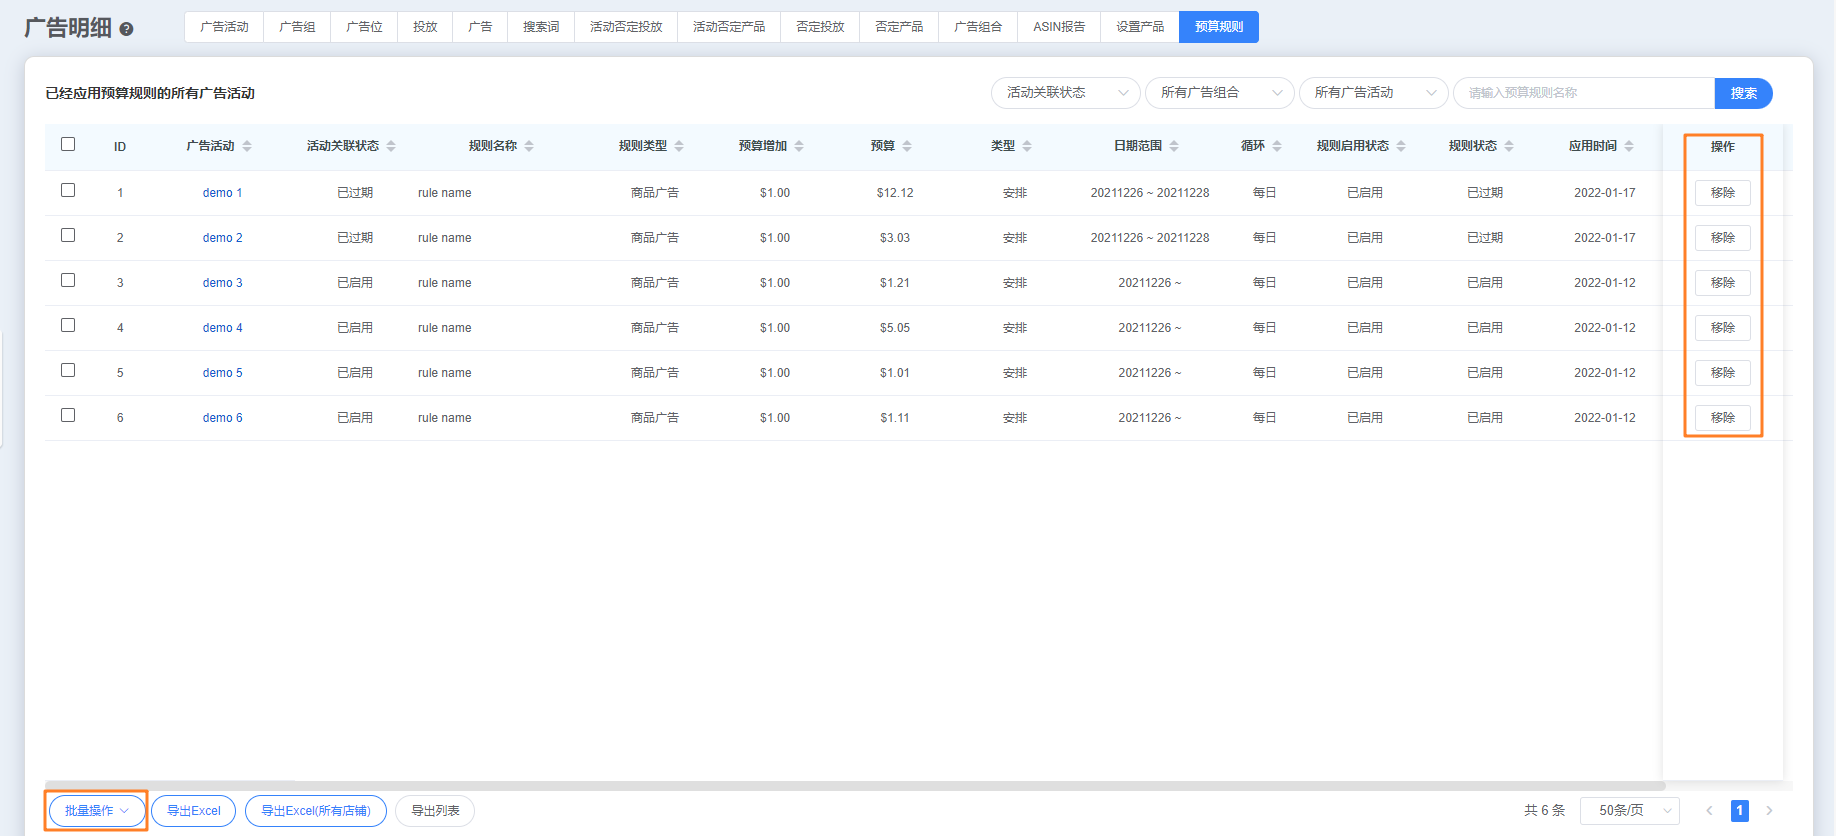Sort by 应用时间 column sort icon
Screen dimensions: 1836x836
(1629, 146)
